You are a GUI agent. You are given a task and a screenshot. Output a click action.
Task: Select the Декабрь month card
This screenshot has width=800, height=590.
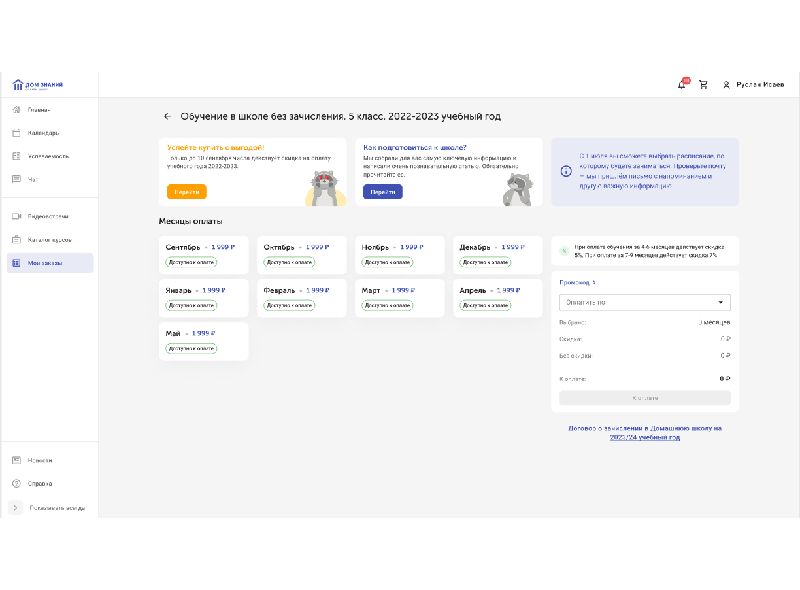[497, 255]
